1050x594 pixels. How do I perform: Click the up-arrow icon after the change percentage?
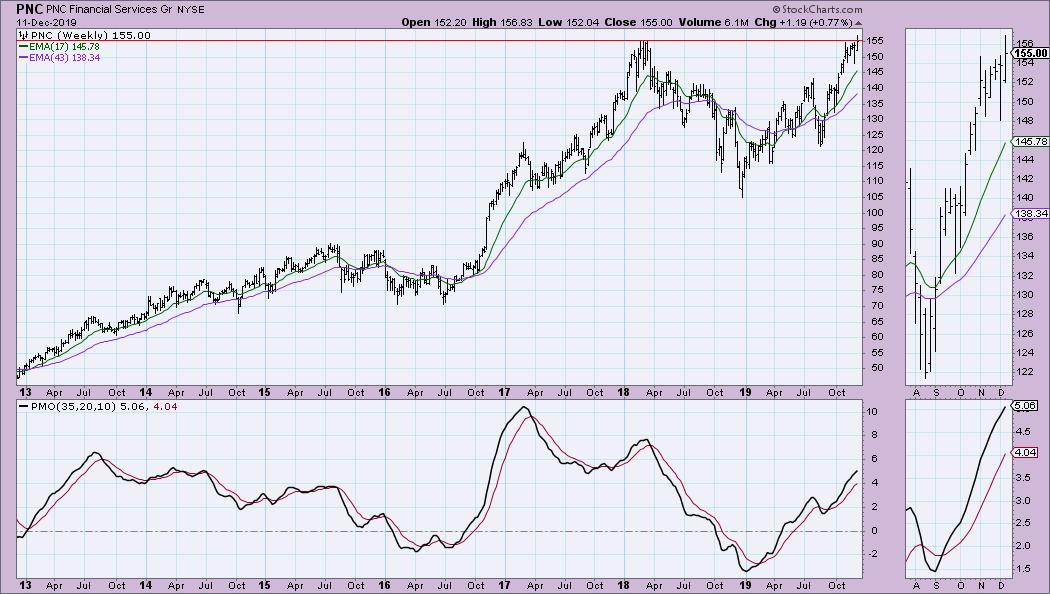point(858,23)
